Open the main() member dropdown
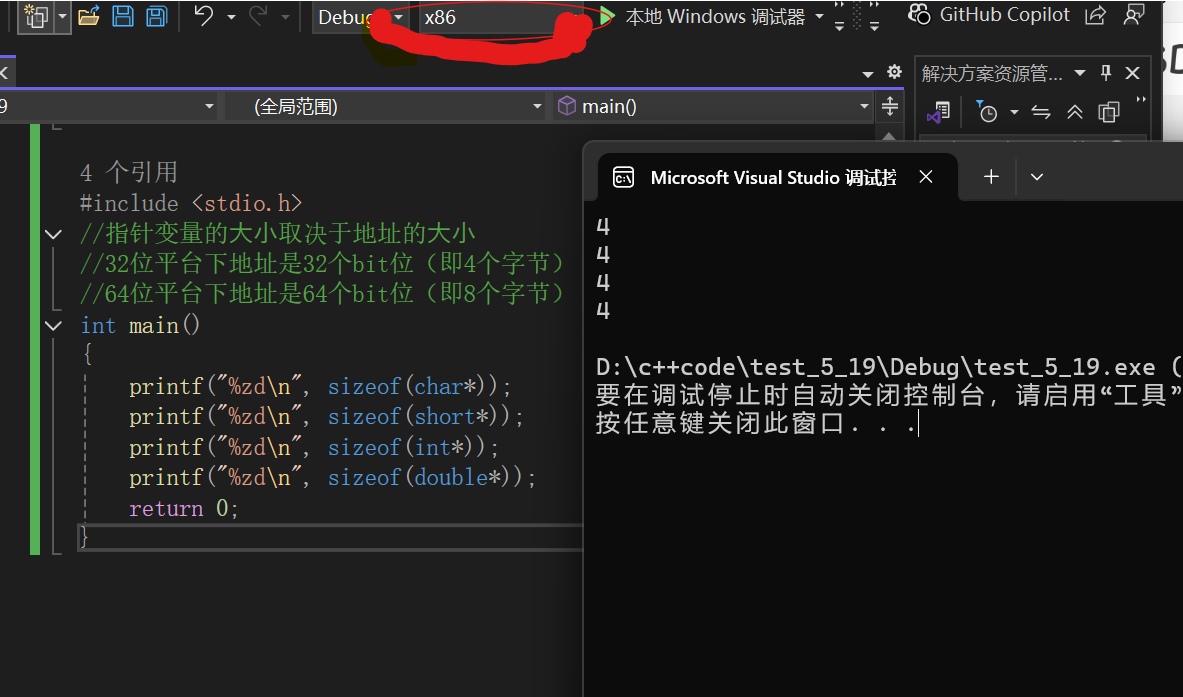Screen dimensions: 1183x697 (714, 106)
